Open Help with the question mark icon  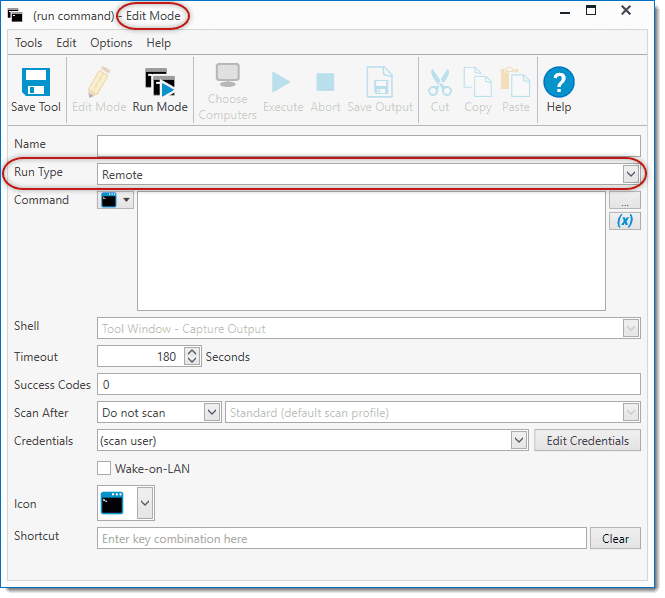click(x=559, y=82)
